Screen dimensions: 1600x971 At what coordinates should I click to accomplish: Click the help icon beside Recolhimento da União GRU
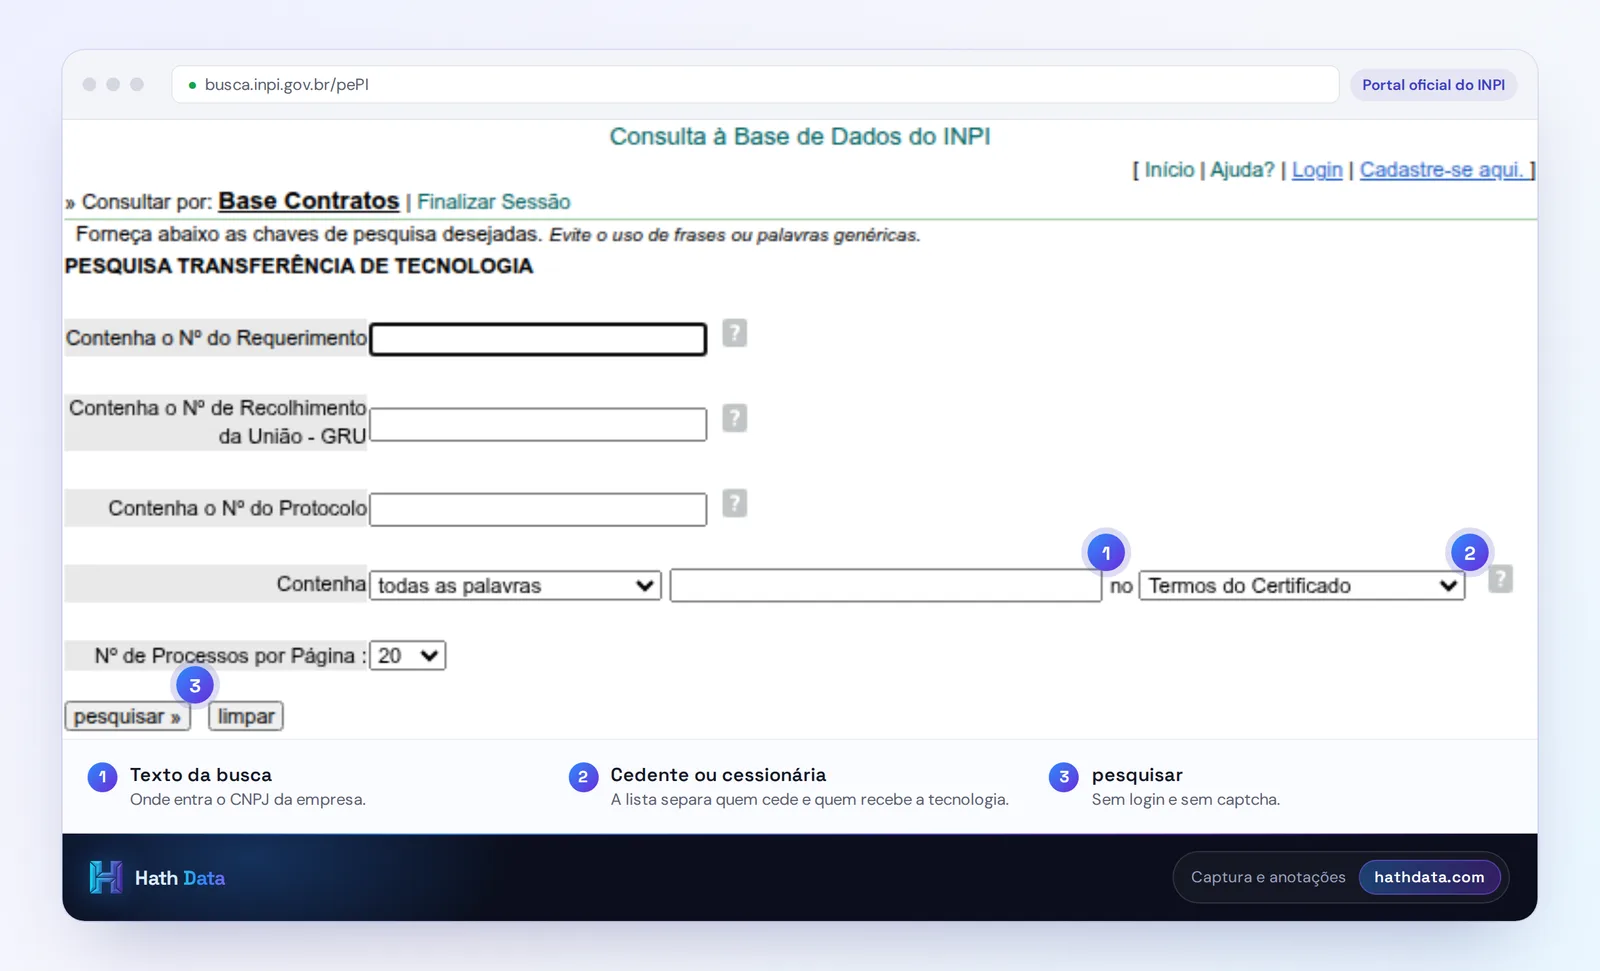click(734, 418)
